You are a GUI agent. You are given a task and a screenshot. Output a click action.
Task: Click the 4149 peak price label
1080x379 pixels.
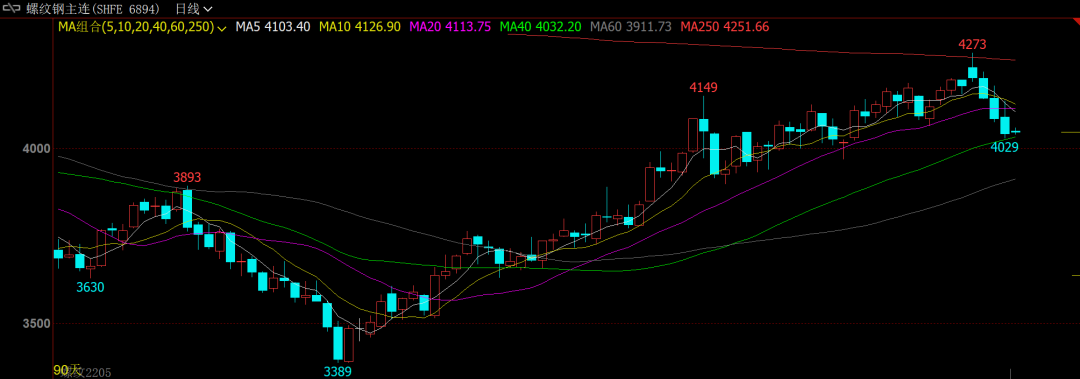tap(703, 88)
